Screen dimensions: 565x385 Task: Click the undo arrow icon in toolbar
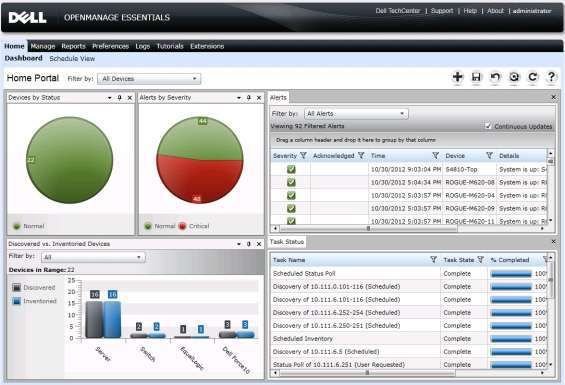click(495, 77)
